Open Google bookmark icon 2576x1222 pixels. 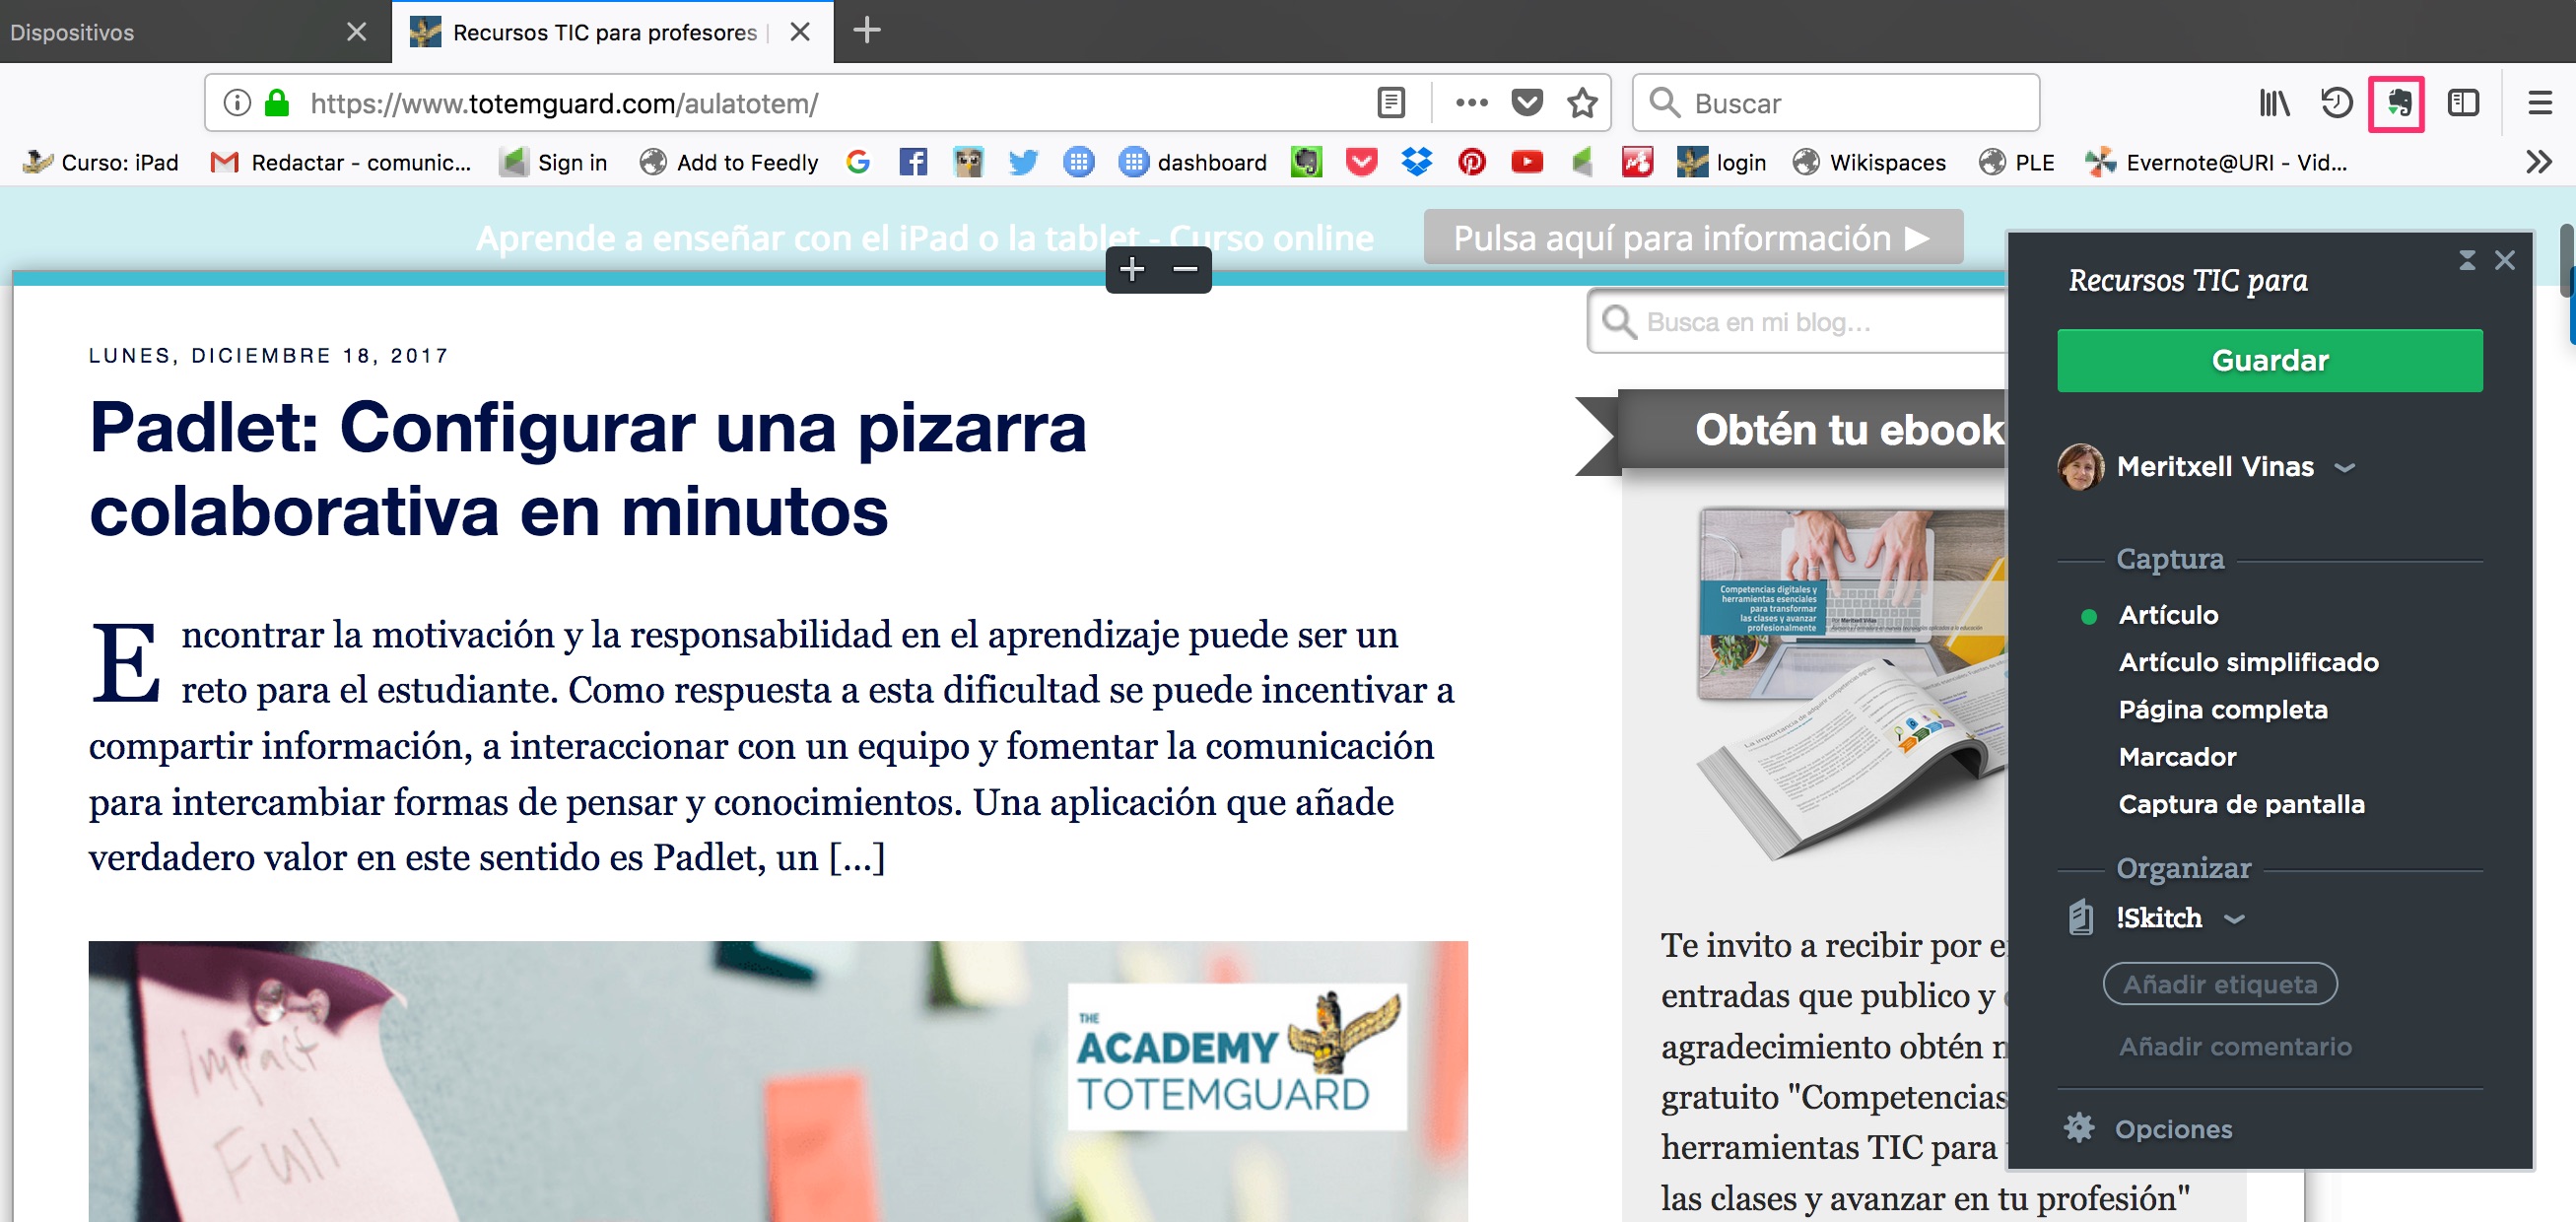tap(858, 162)
